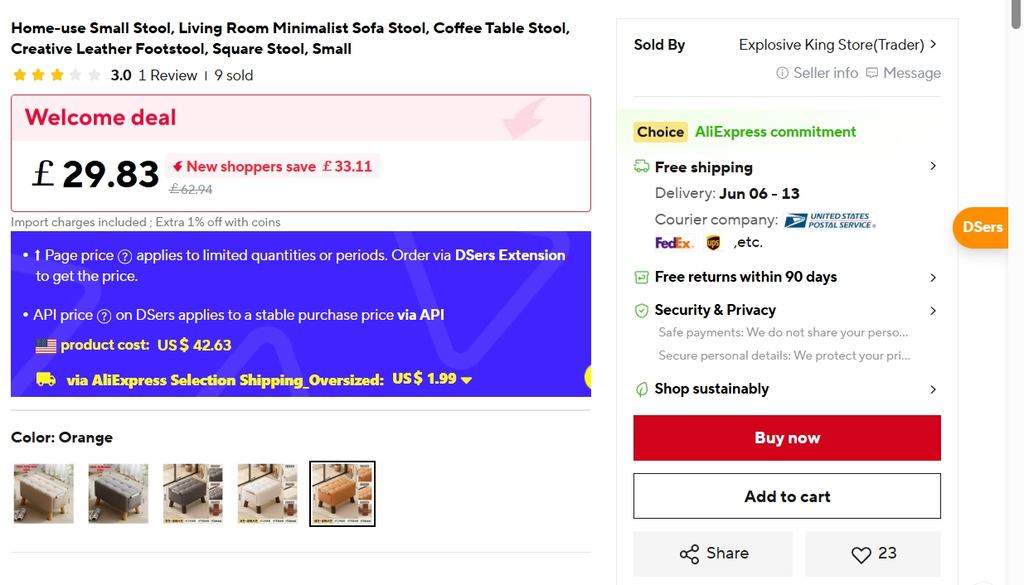
Task: Click the API price help question mark
Action: [x=104, y=316]
